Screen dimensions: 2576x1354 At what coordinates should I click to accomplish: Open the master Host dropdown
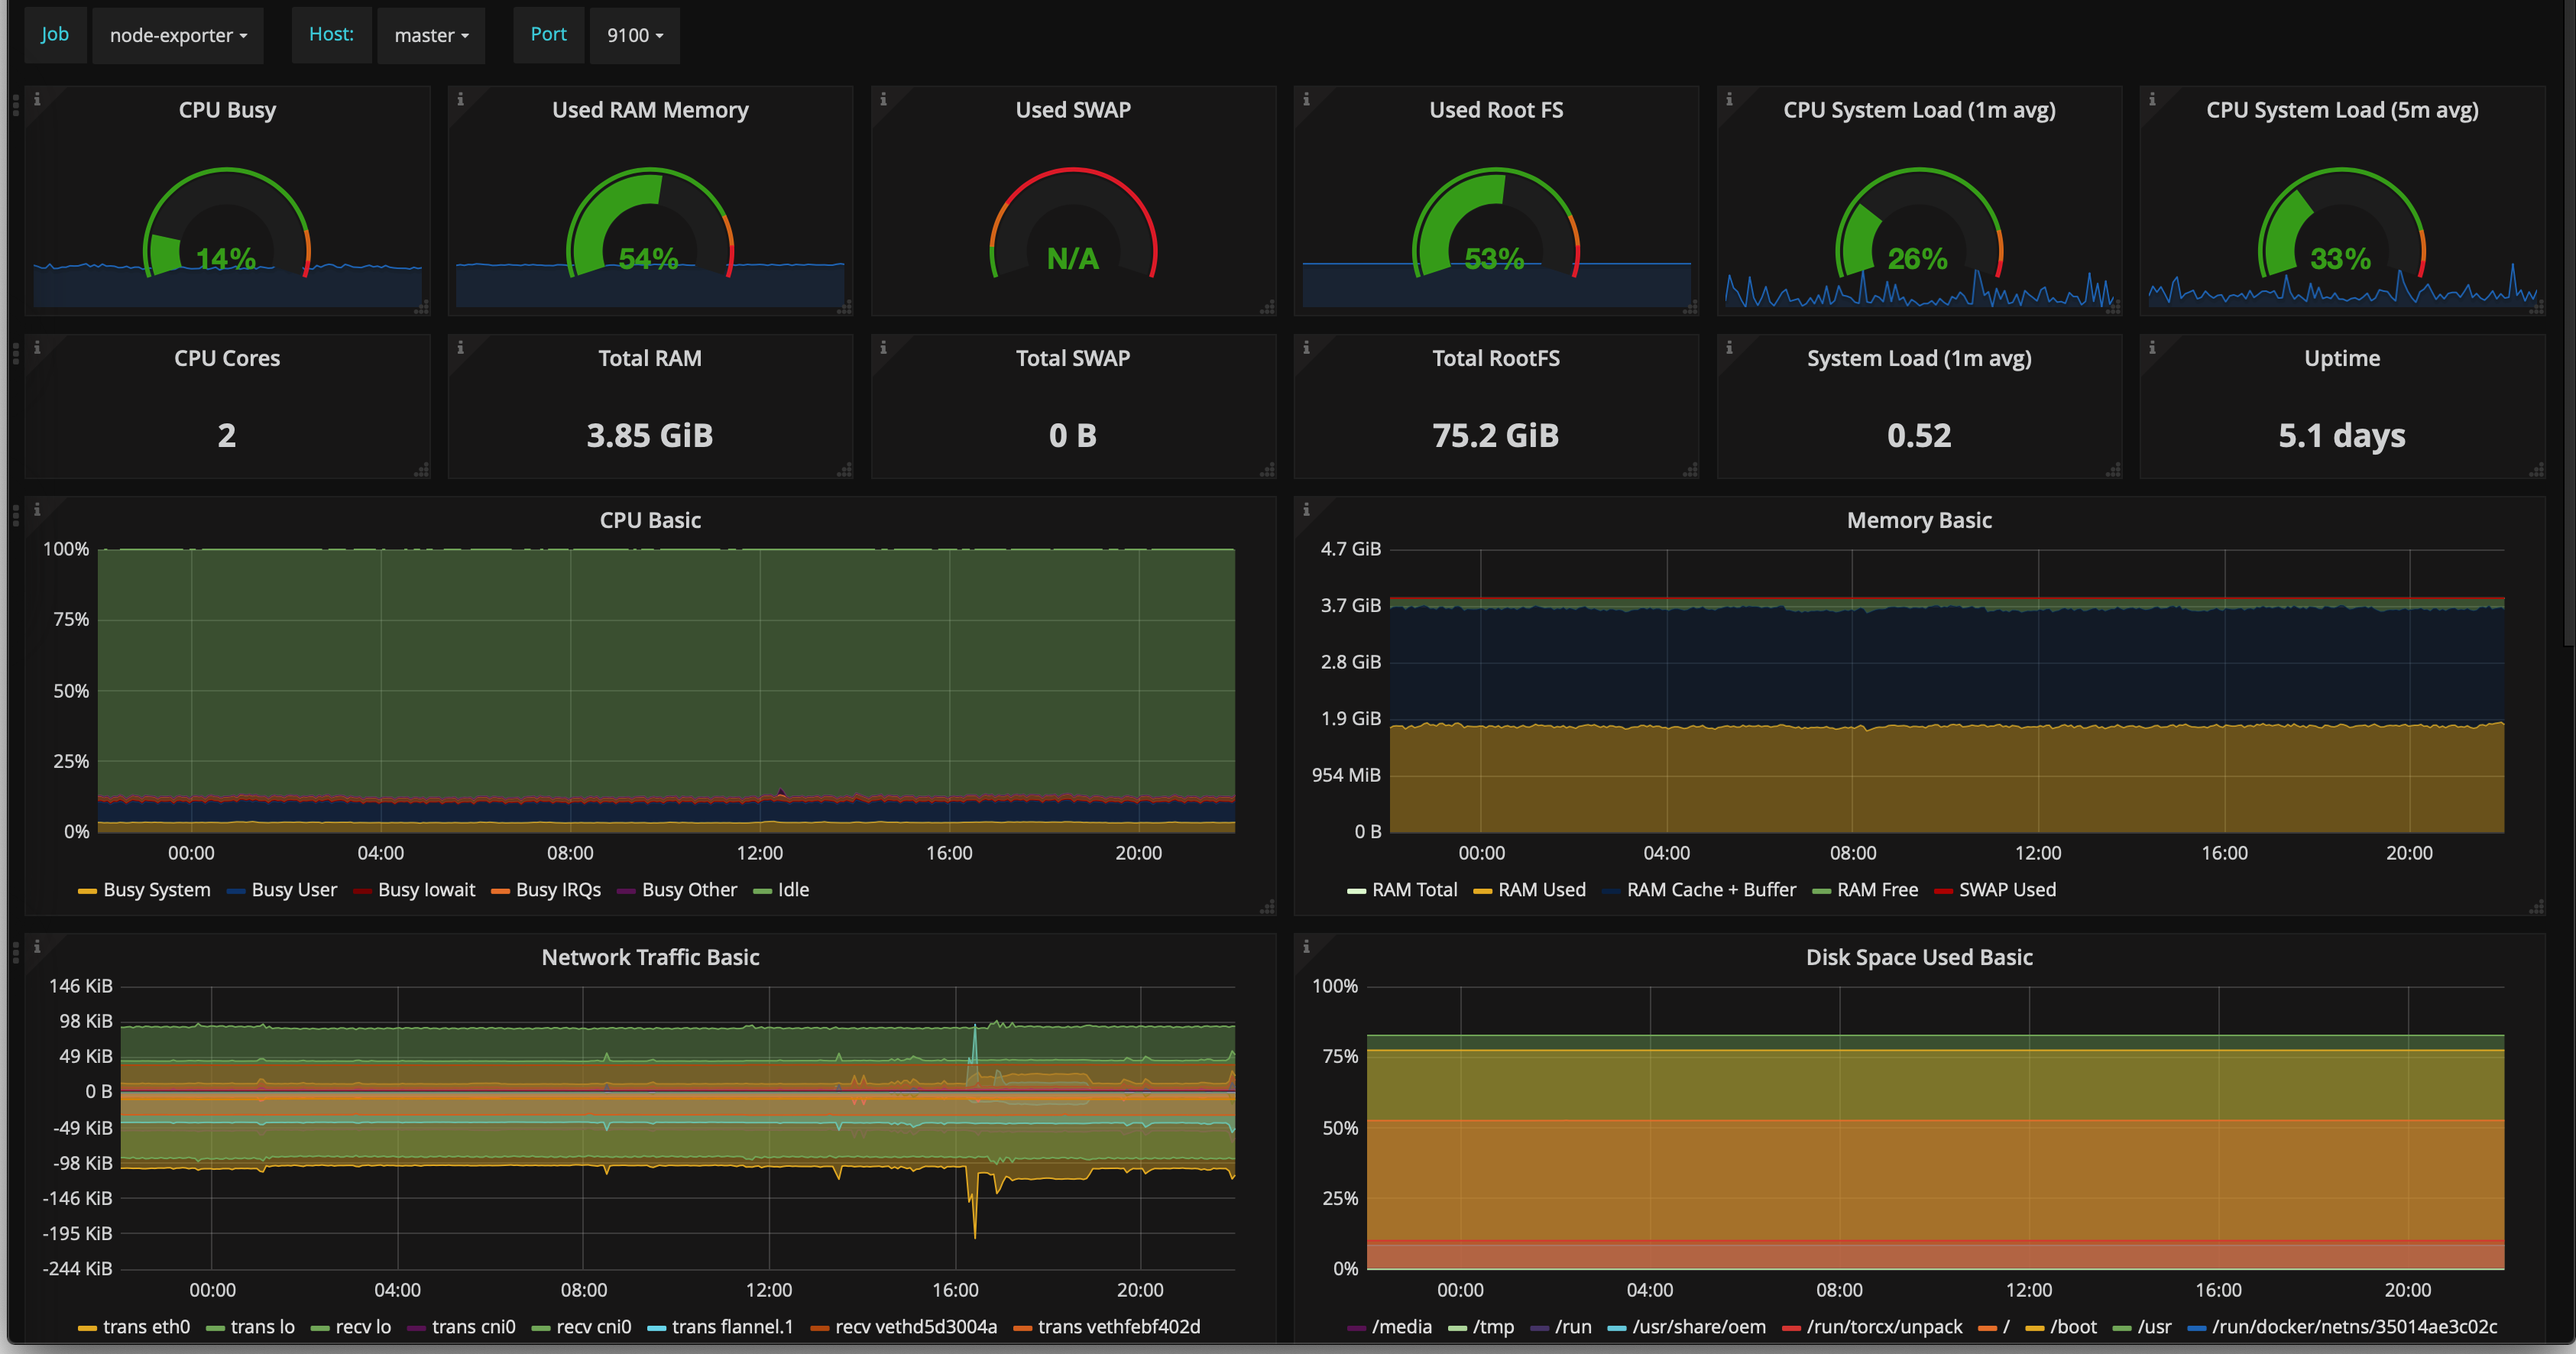[x=431, y=36]
